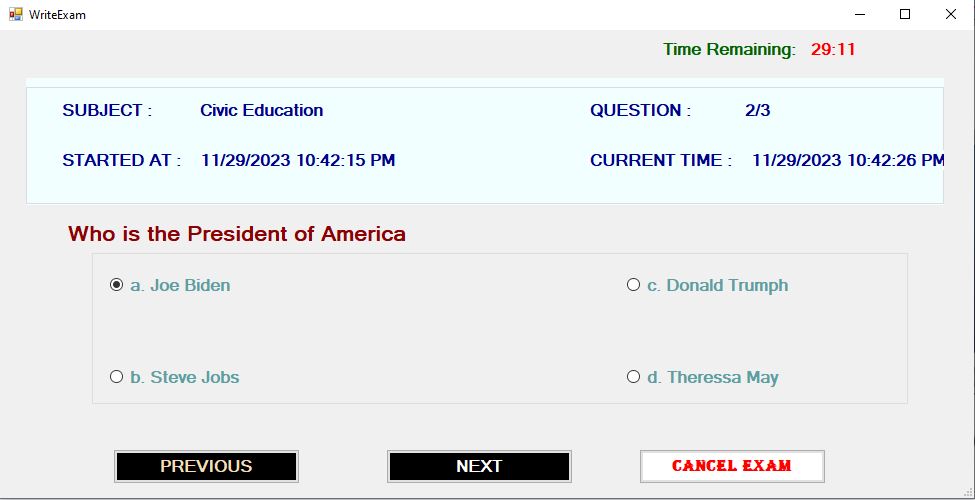This screenshot has height=500, width=975.
Task: Maximize the WriteExam window
Action: coord(905,14)
